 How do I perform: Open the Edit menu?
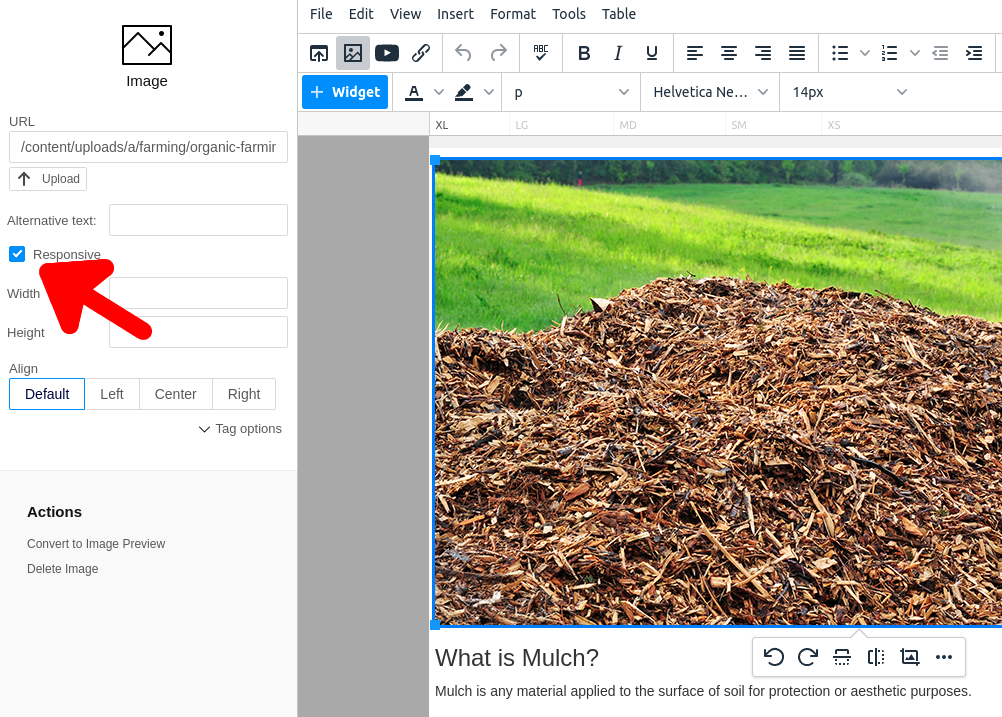click(x=361, y=14)
